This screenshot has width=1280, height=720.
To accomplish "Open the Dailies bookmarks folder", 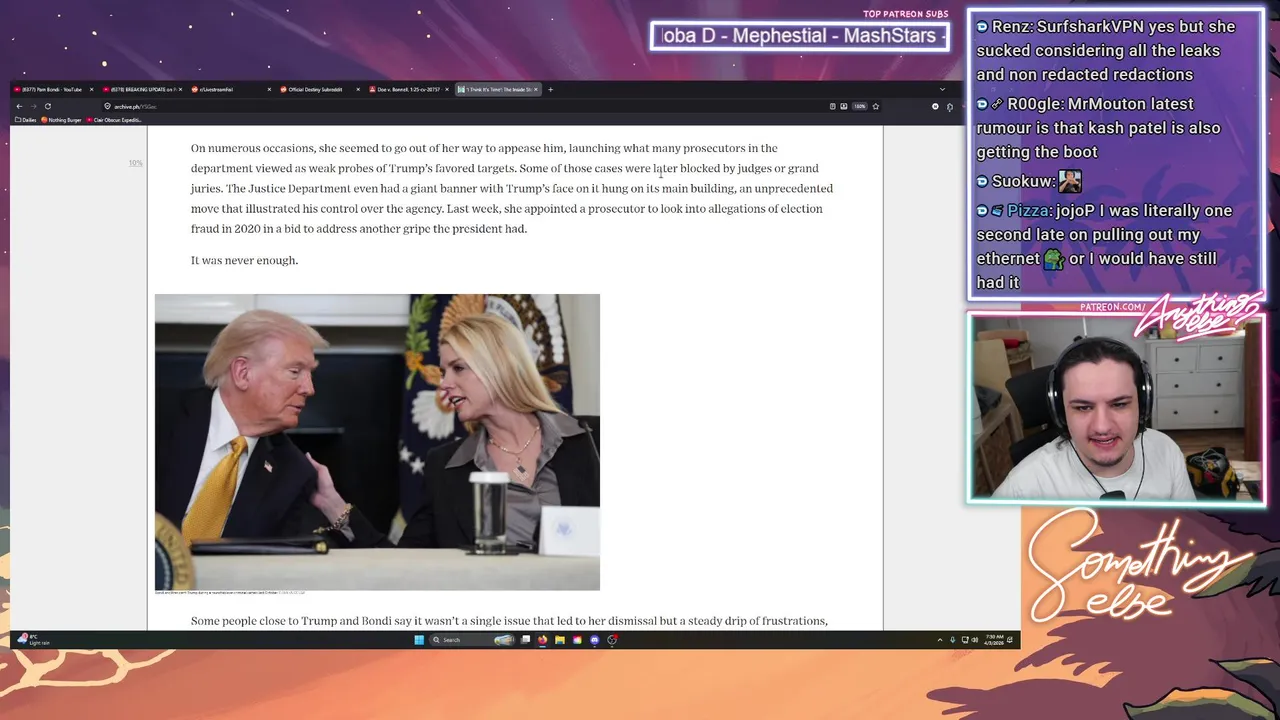I will (26, 120).
